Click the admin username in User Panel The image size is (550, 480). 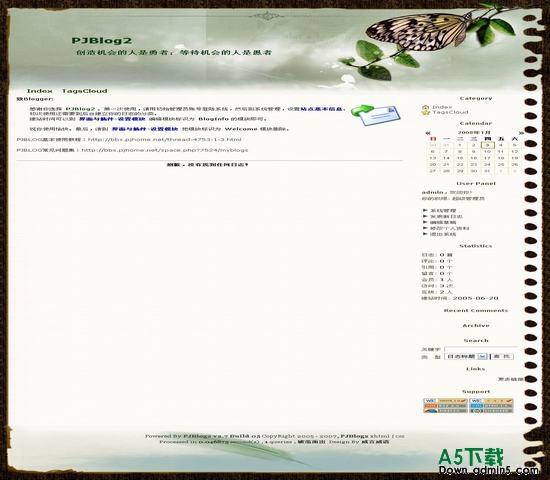tap(432, 192)
